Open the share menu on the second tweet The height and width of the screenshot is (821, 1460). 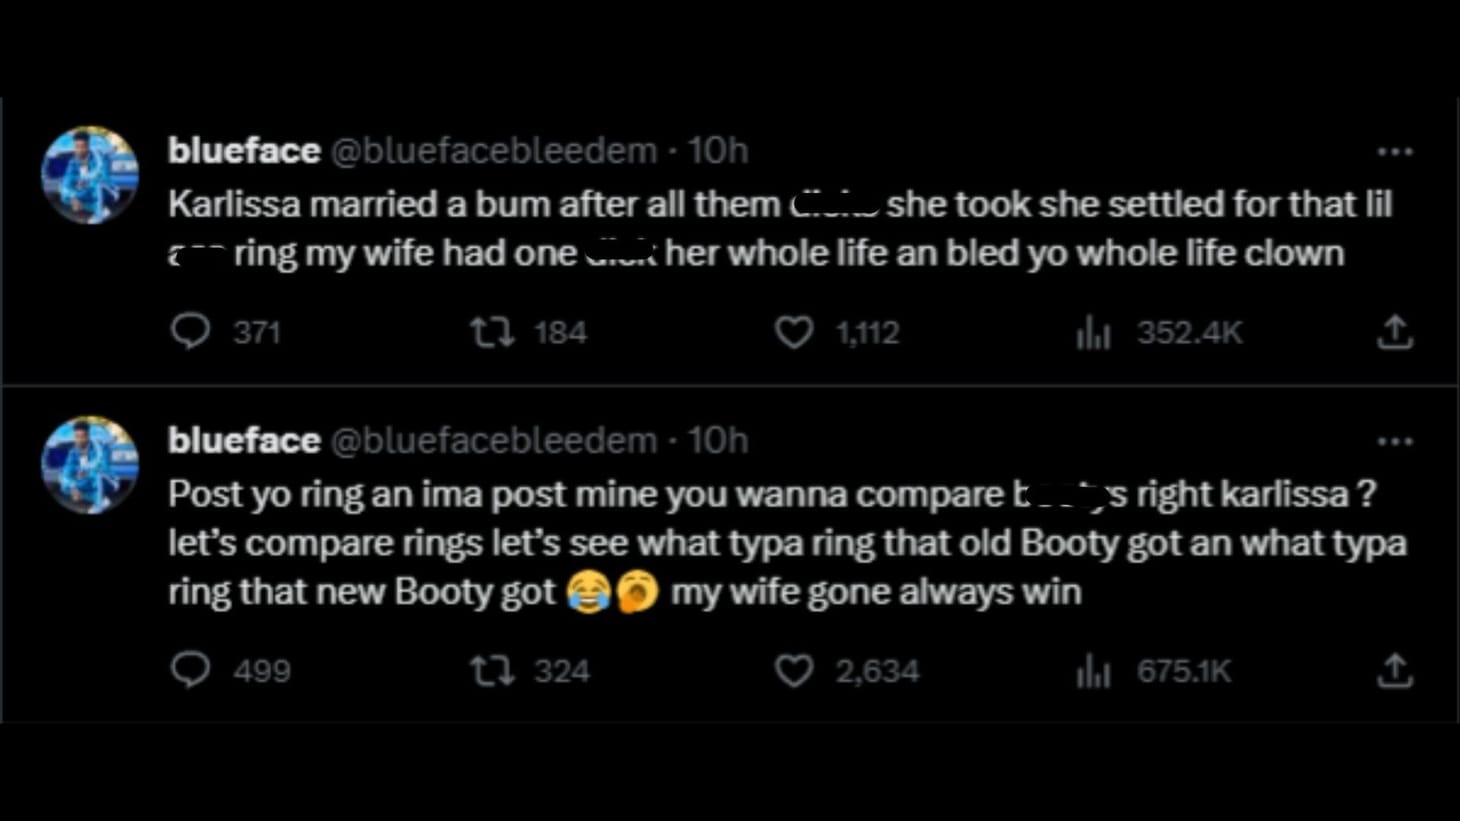[x=1396, y=670]
